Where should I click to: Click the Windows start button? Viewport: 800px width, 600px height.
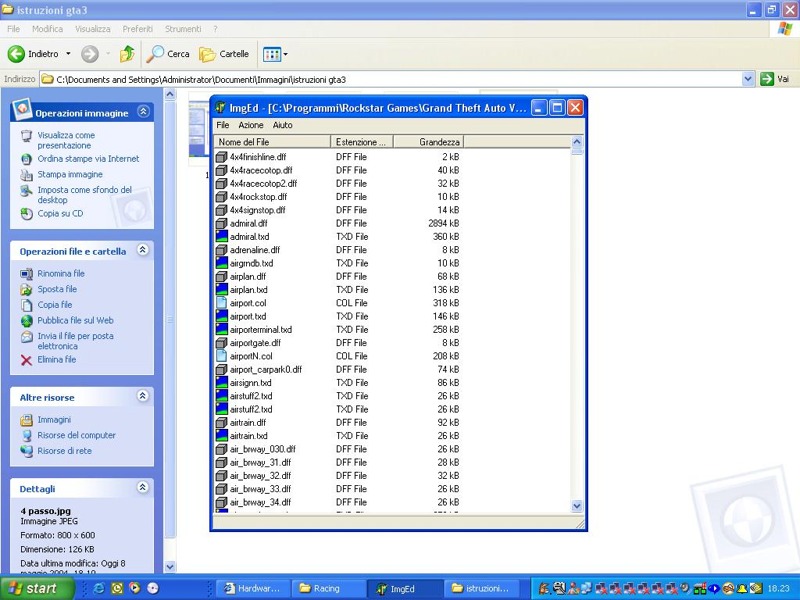37,588
